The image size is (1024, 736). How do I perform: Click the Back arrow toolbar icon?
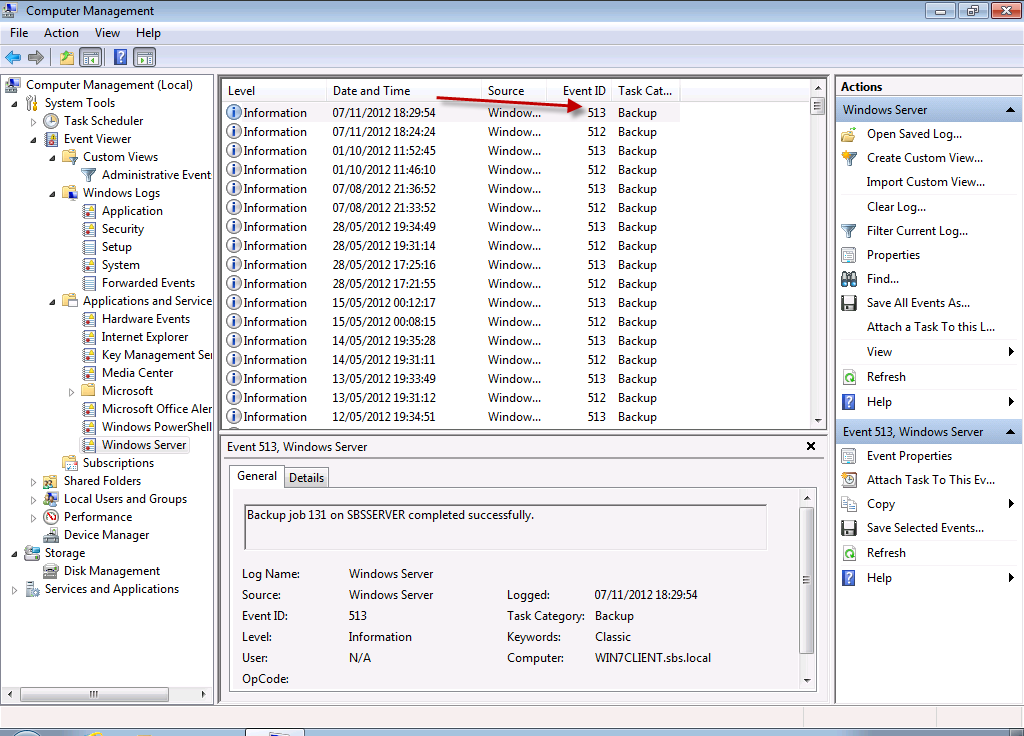(13, 57)
